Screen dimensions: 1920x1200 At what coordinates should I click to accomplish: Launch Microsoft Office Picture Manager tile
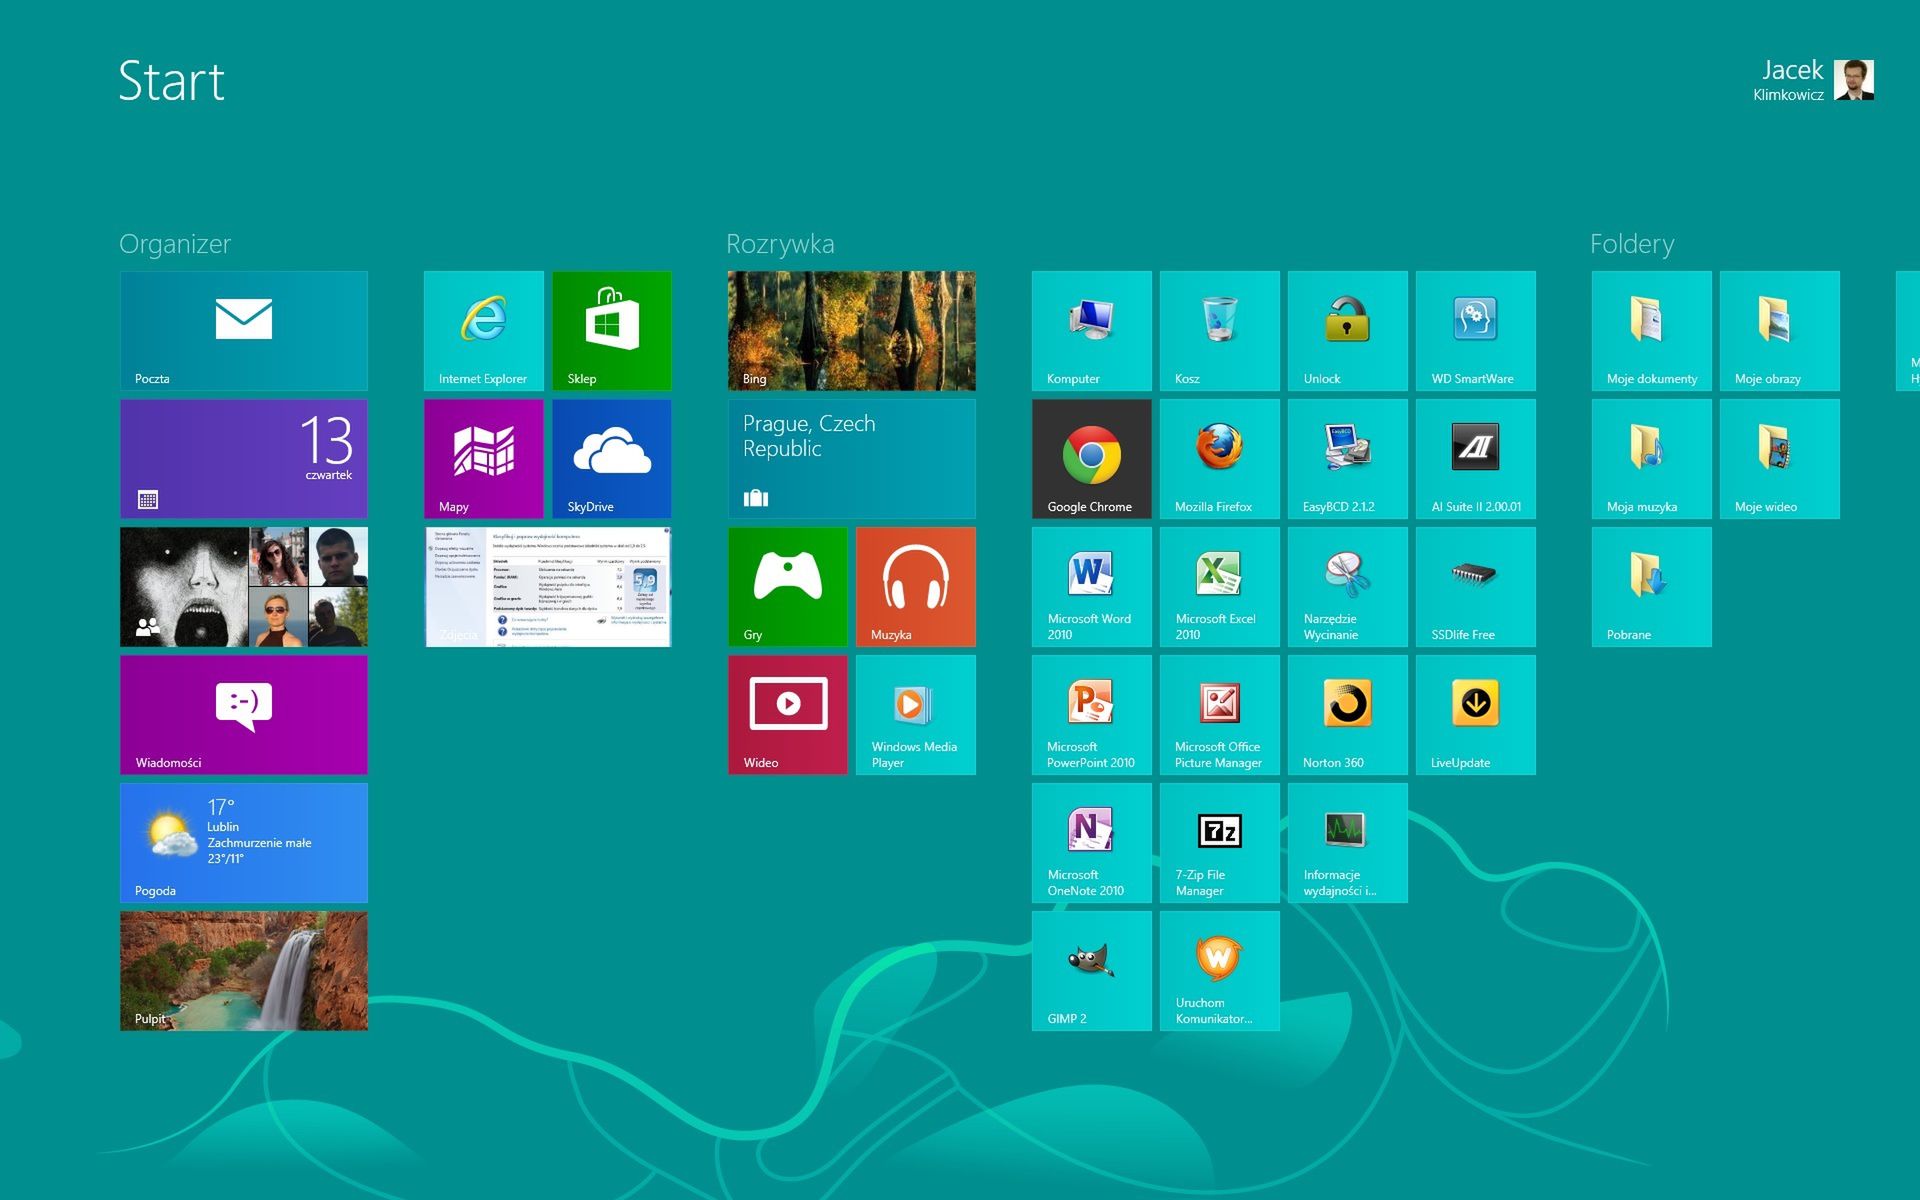(1220, 715)
